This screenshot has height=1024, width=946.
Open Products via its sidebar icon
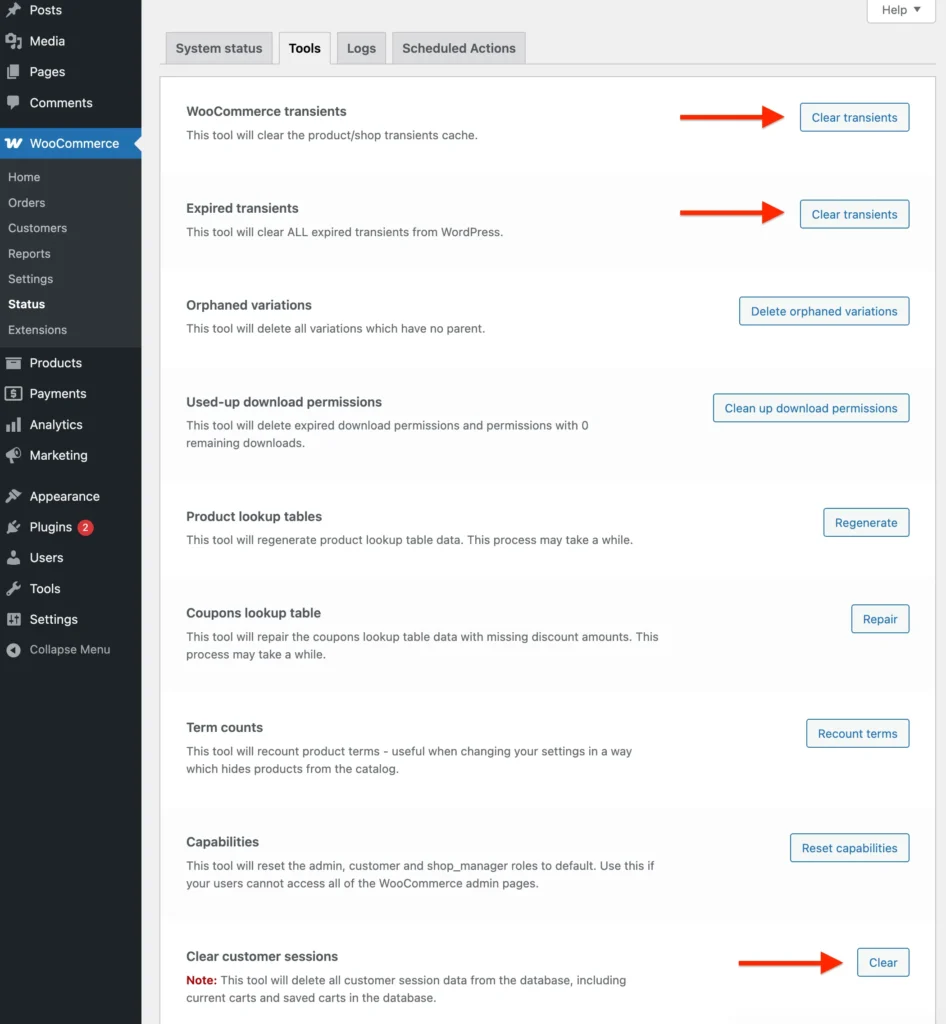point(15,362)
